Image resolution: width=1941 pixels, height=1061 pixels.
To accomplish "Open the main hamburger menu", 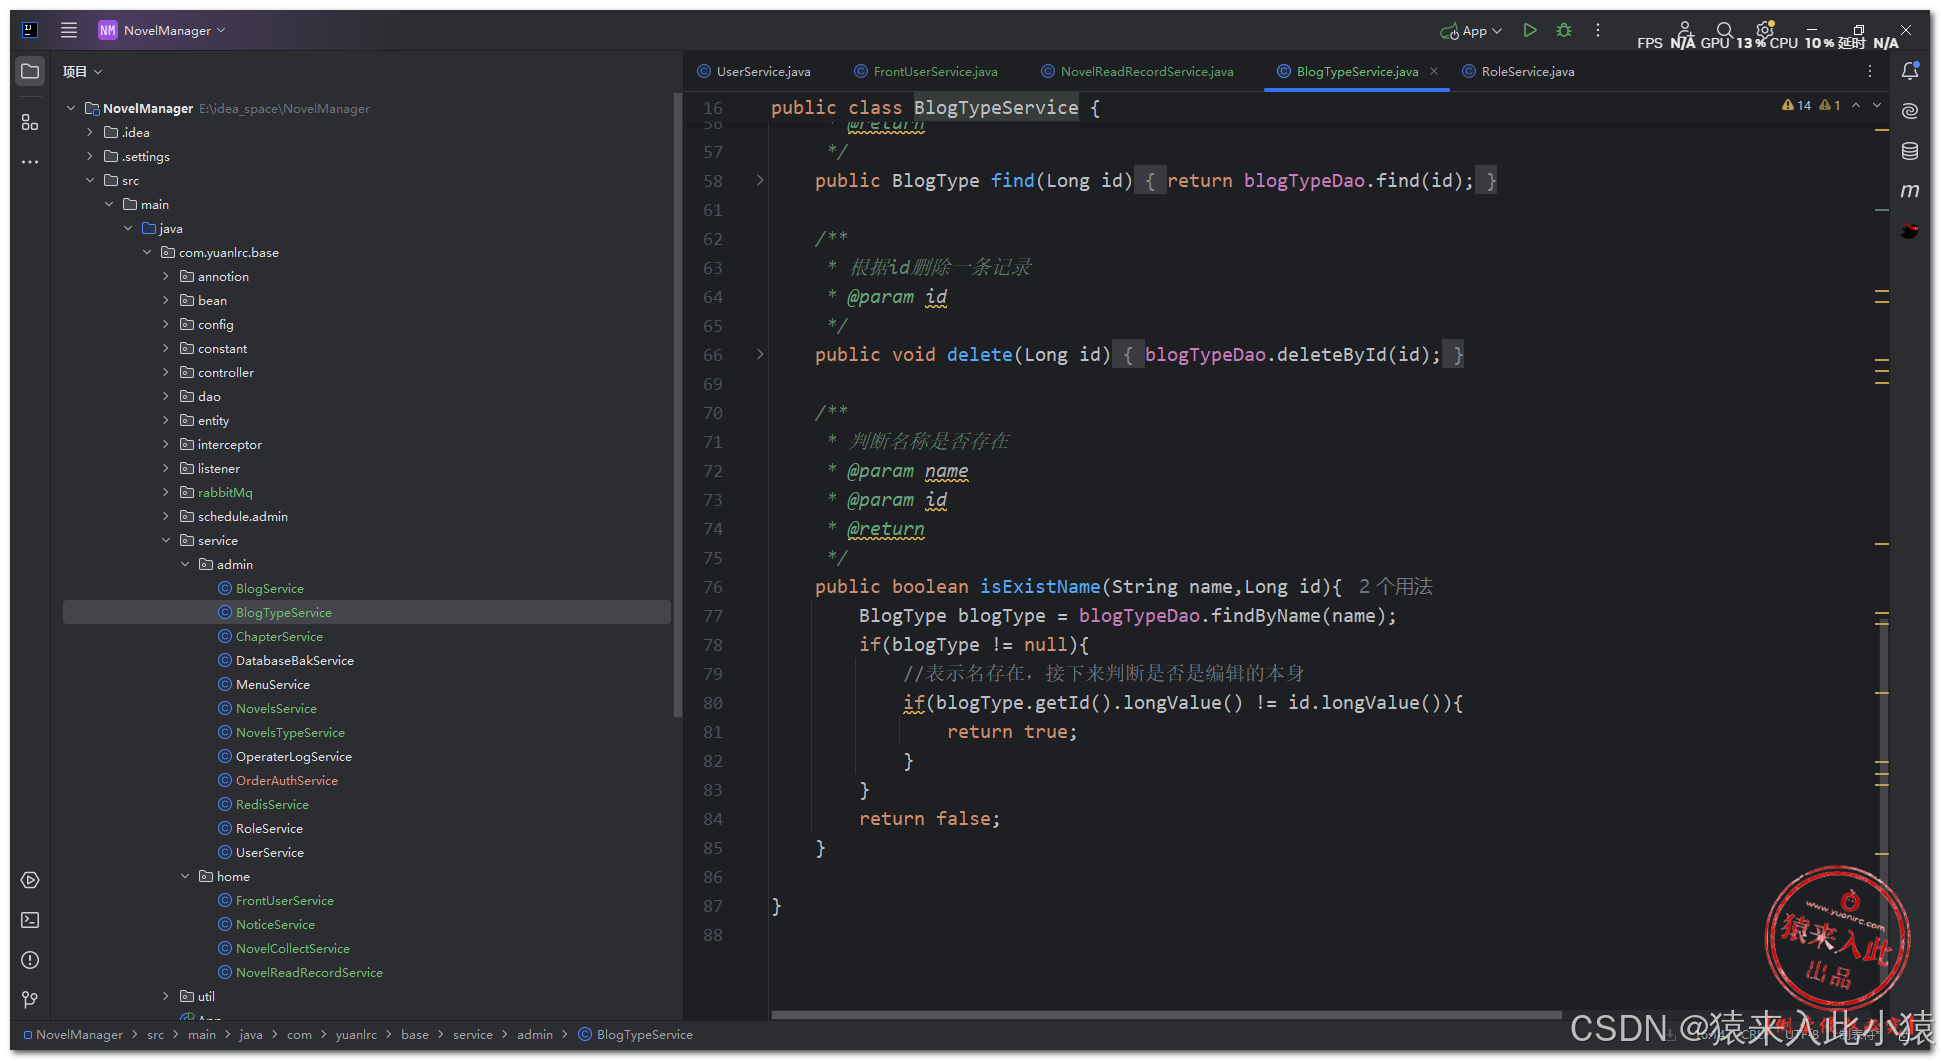I will 69,30.
